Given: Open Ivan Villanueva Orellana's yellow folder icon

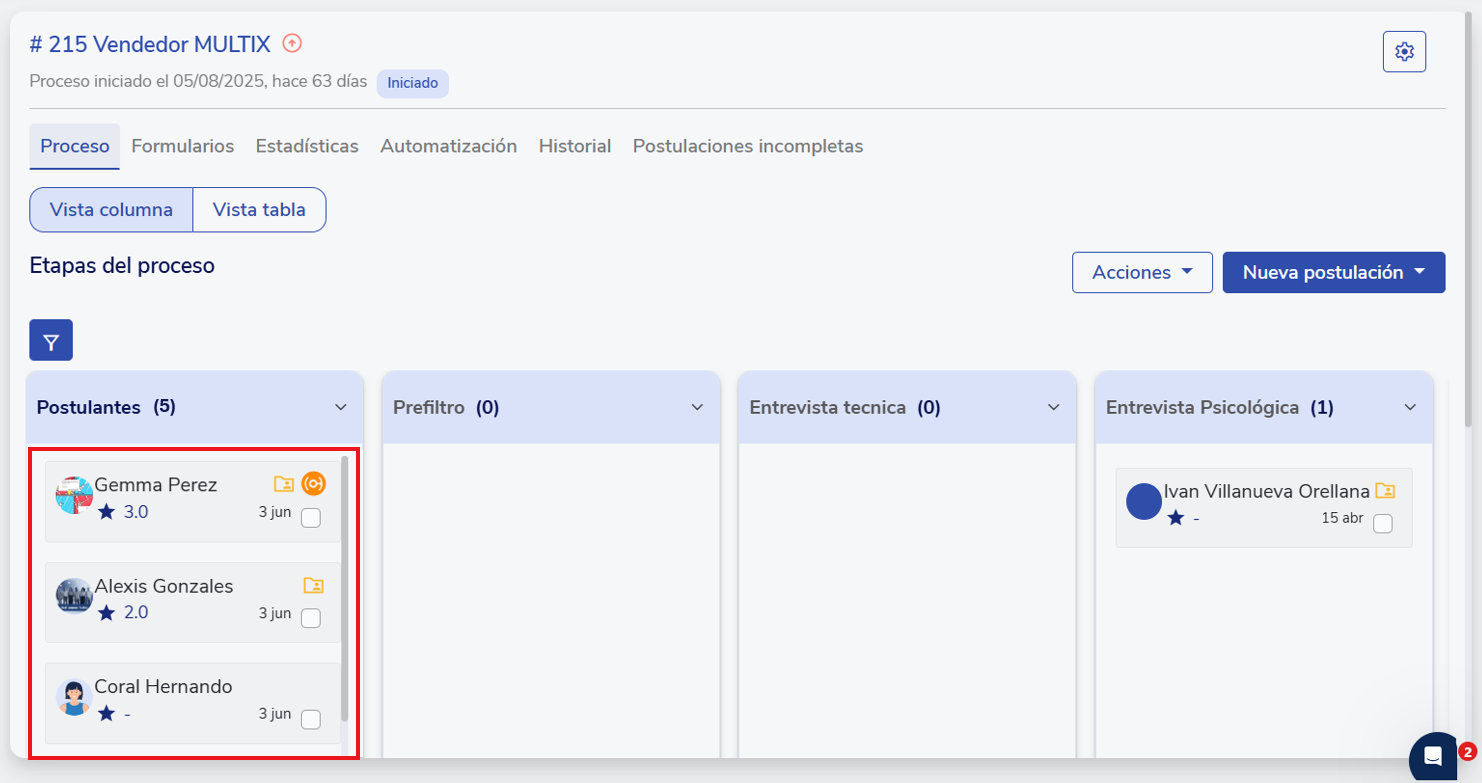Looking at the screenshot, I should pyautogui.click(x=1385, y=491).
